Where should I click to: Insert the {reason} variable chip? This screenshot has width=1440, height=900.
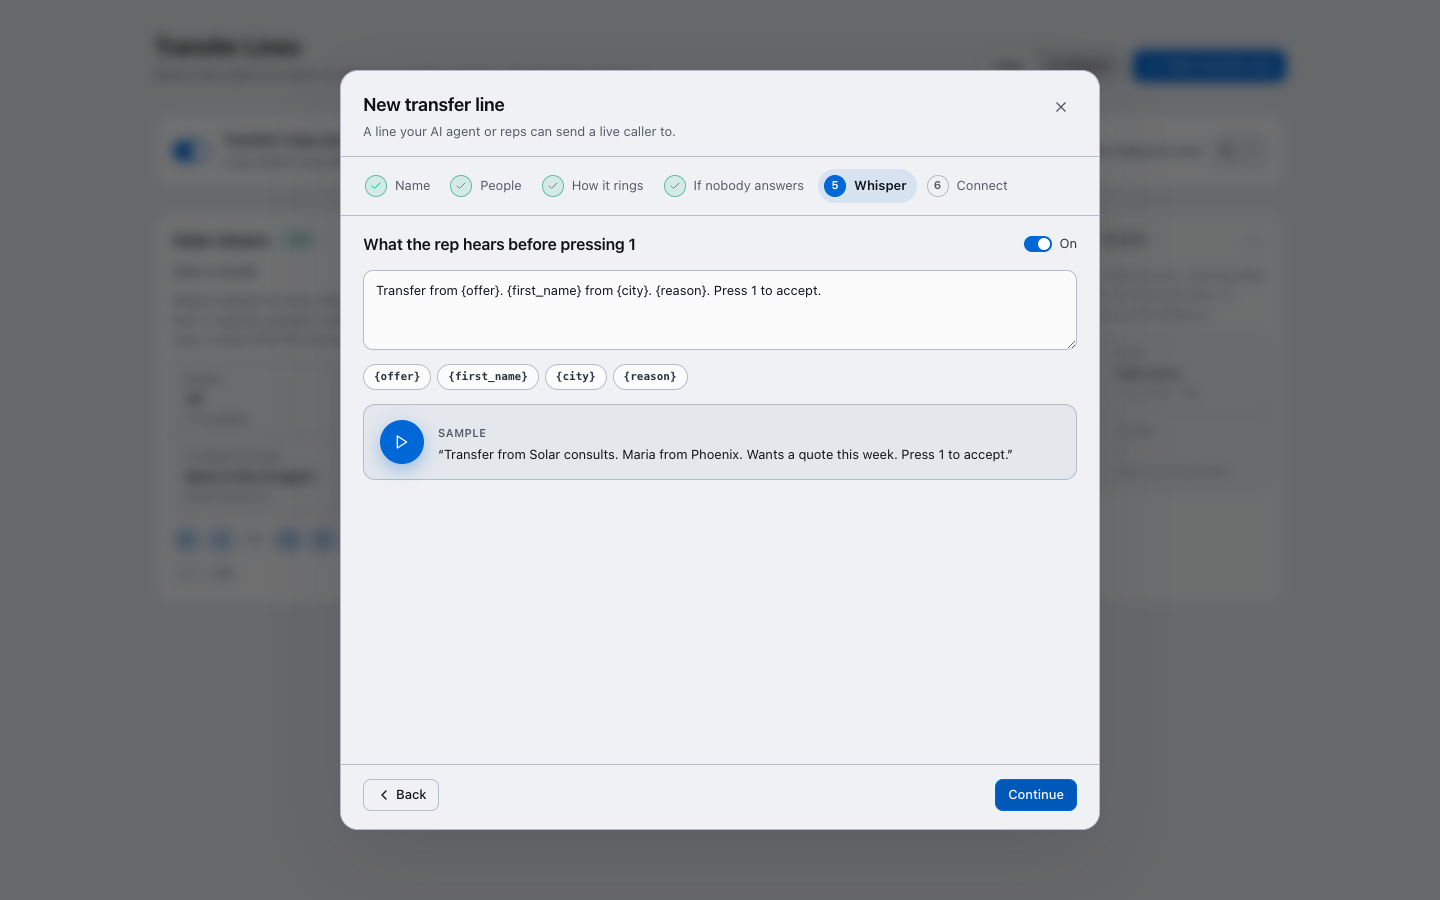click(x=650, y=377)
